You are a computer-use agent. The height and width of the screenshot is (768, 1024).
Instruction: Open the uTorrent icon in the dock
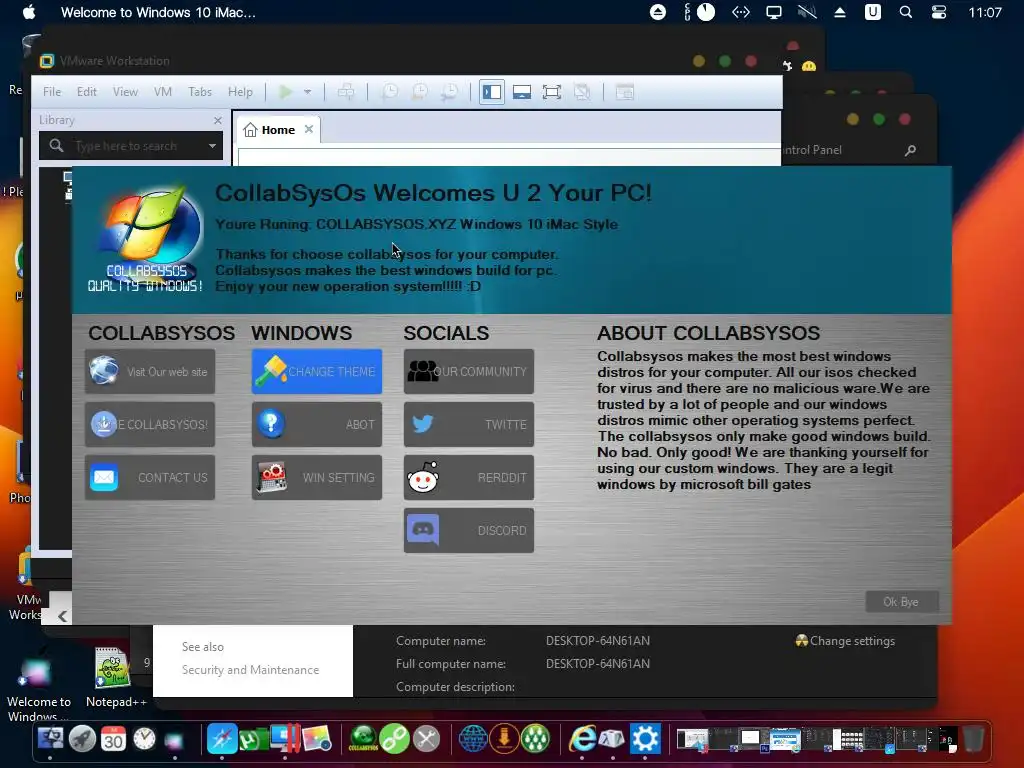click(x=253, y=739)
